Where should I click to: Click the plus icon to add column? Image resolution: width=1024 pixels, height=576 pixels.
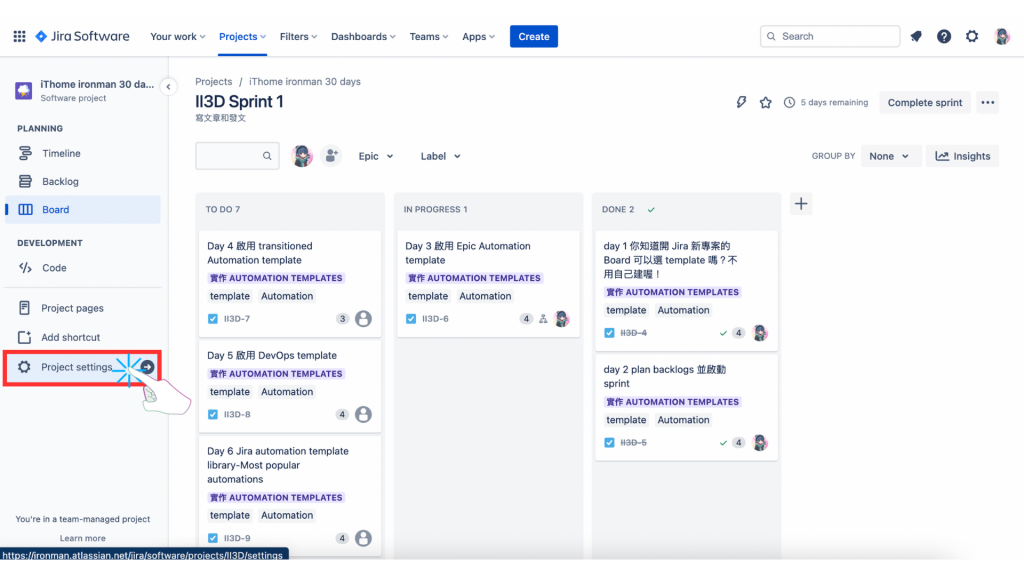tap(801, 204)
